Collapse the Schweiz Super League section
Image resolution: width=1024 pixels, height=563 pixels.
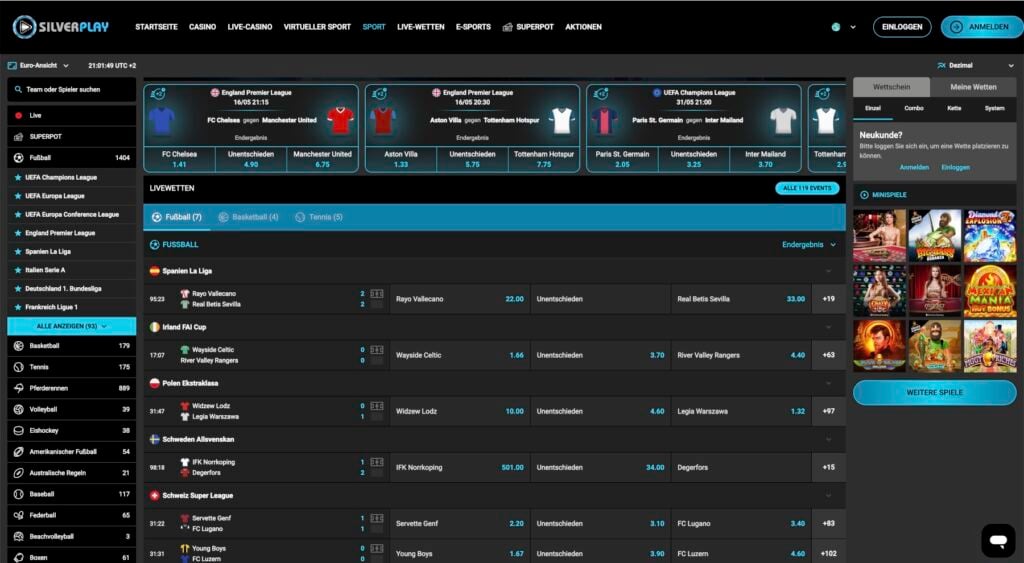coord(829,496)
